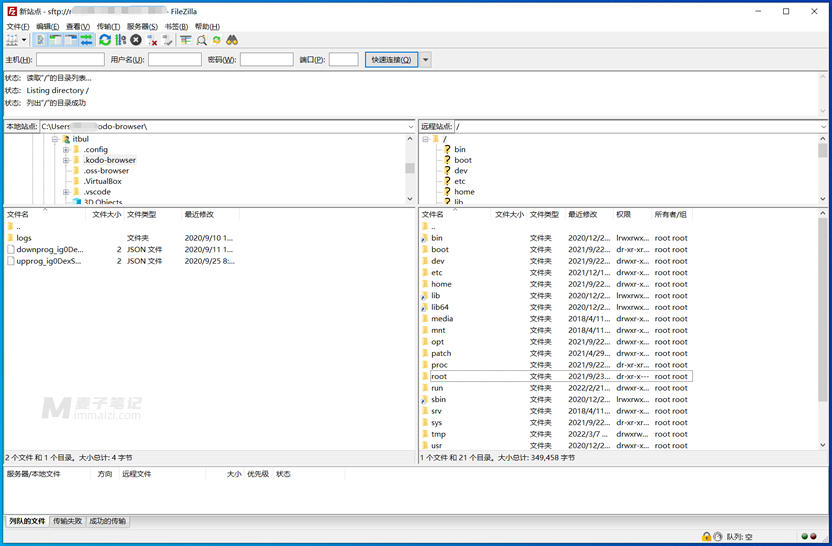Focus the 用户名 username field

point(175,59)
